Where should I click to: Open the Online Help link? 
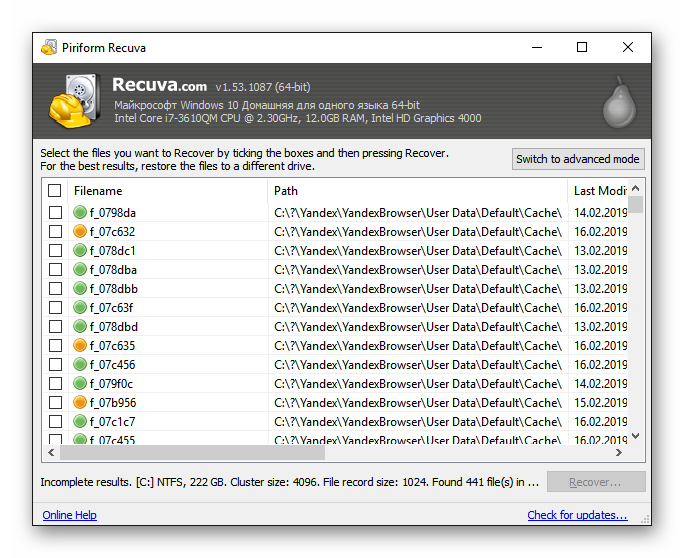tap(69, 515)
